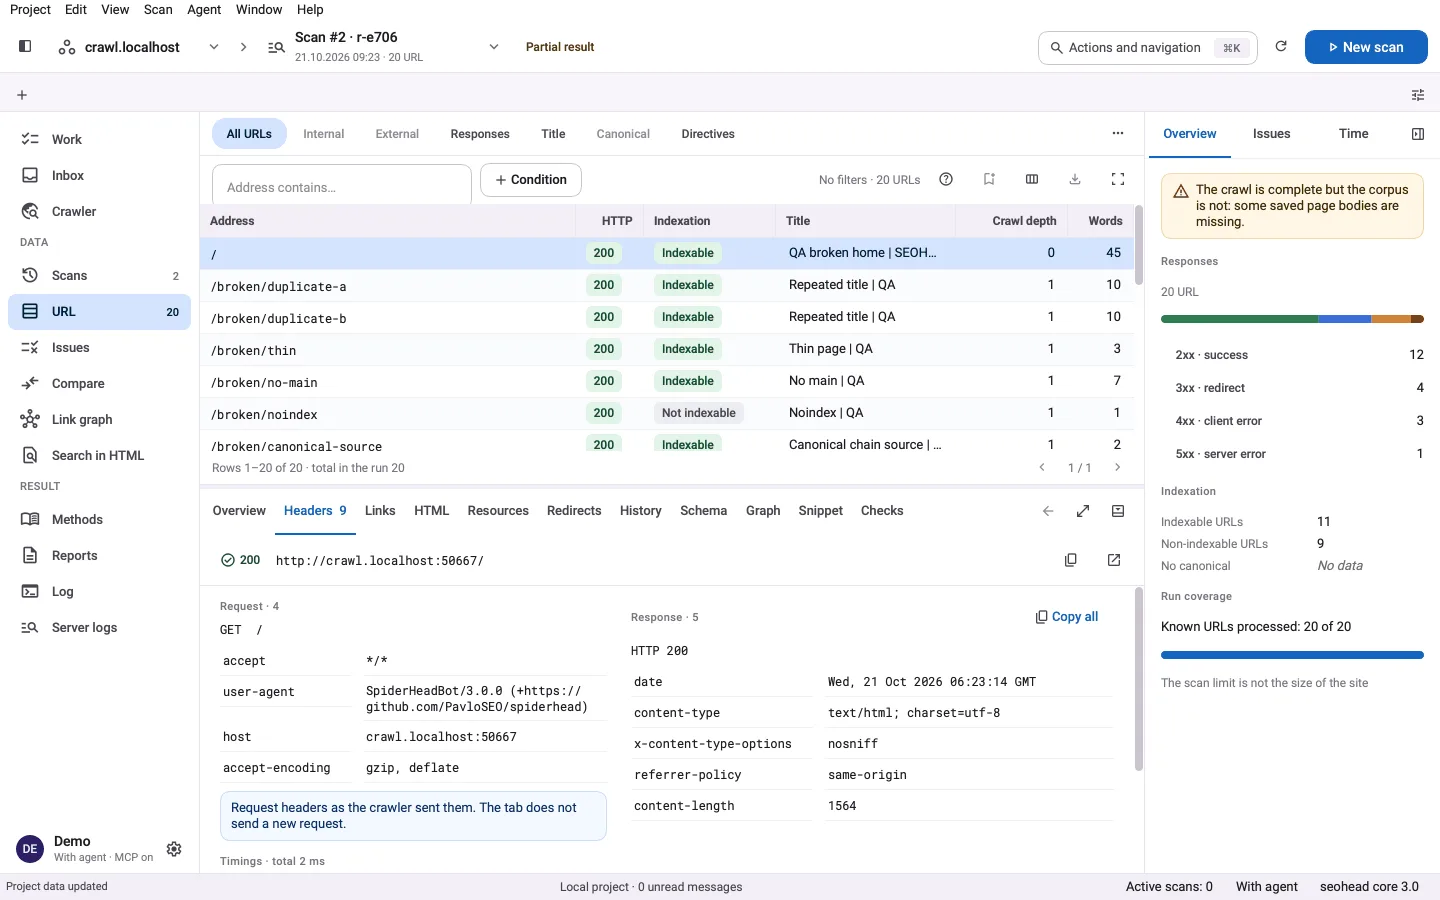The height and width of the screenshot is (900, 1440).
Task: Click the responses status color bar
Action: 1292,319
